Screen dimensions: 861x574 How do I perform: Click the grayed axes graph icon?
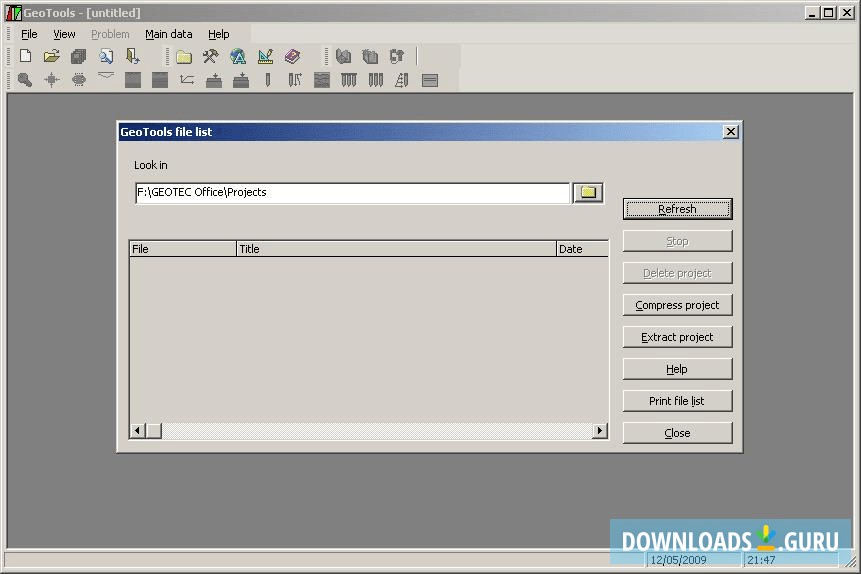pyautogui.click(x=187, y=80)
